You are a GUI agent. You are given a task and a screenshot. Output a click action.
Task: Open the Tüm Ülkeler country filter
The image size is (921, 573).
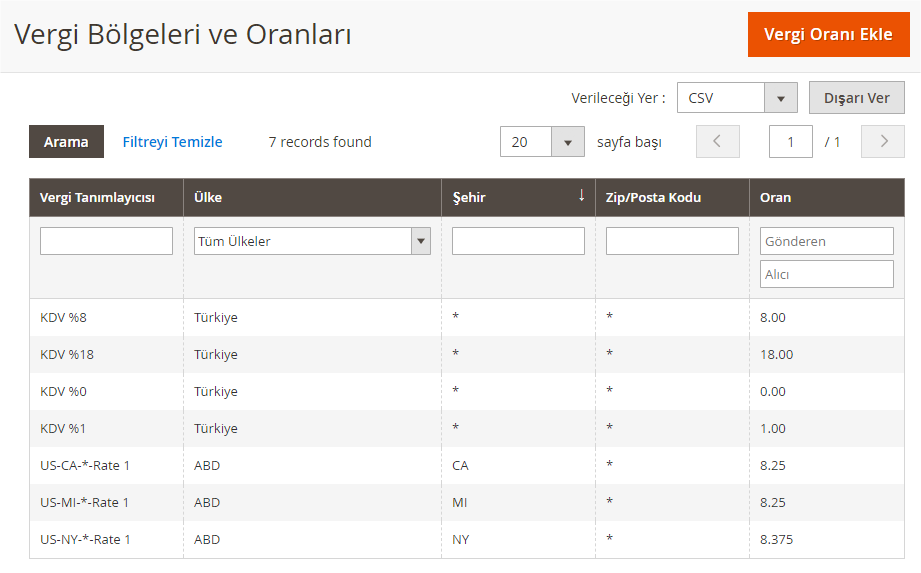pos(312,241)
